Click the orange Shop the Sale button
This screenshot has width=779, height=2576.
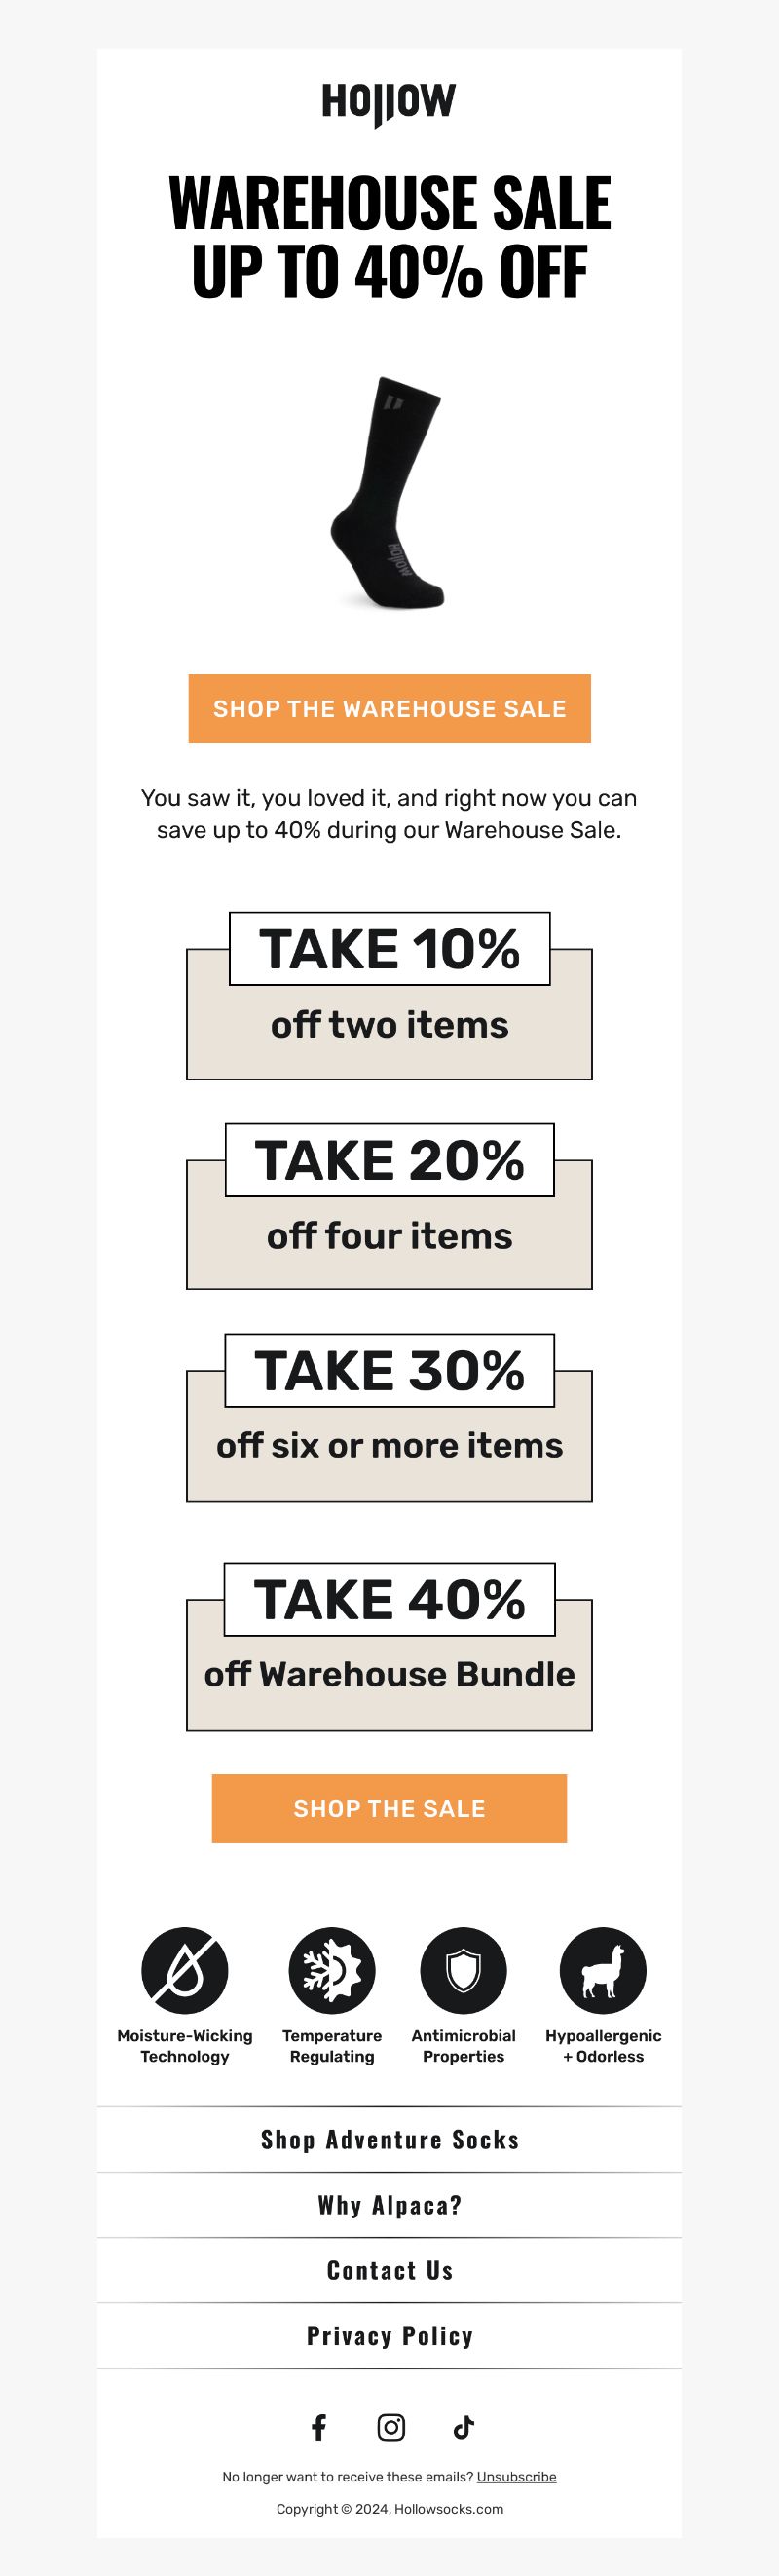pyautogui.click(x=389, y=1808)
